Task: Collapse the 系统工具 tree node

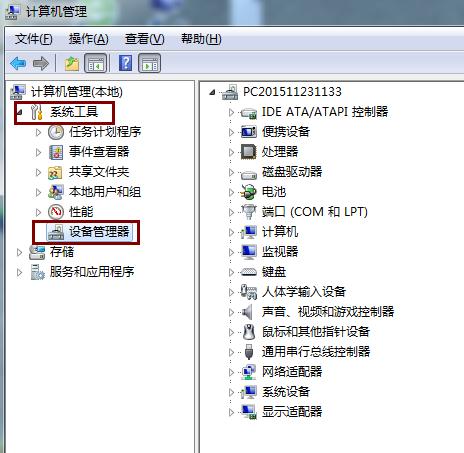Action: click(x=19, y=112)
